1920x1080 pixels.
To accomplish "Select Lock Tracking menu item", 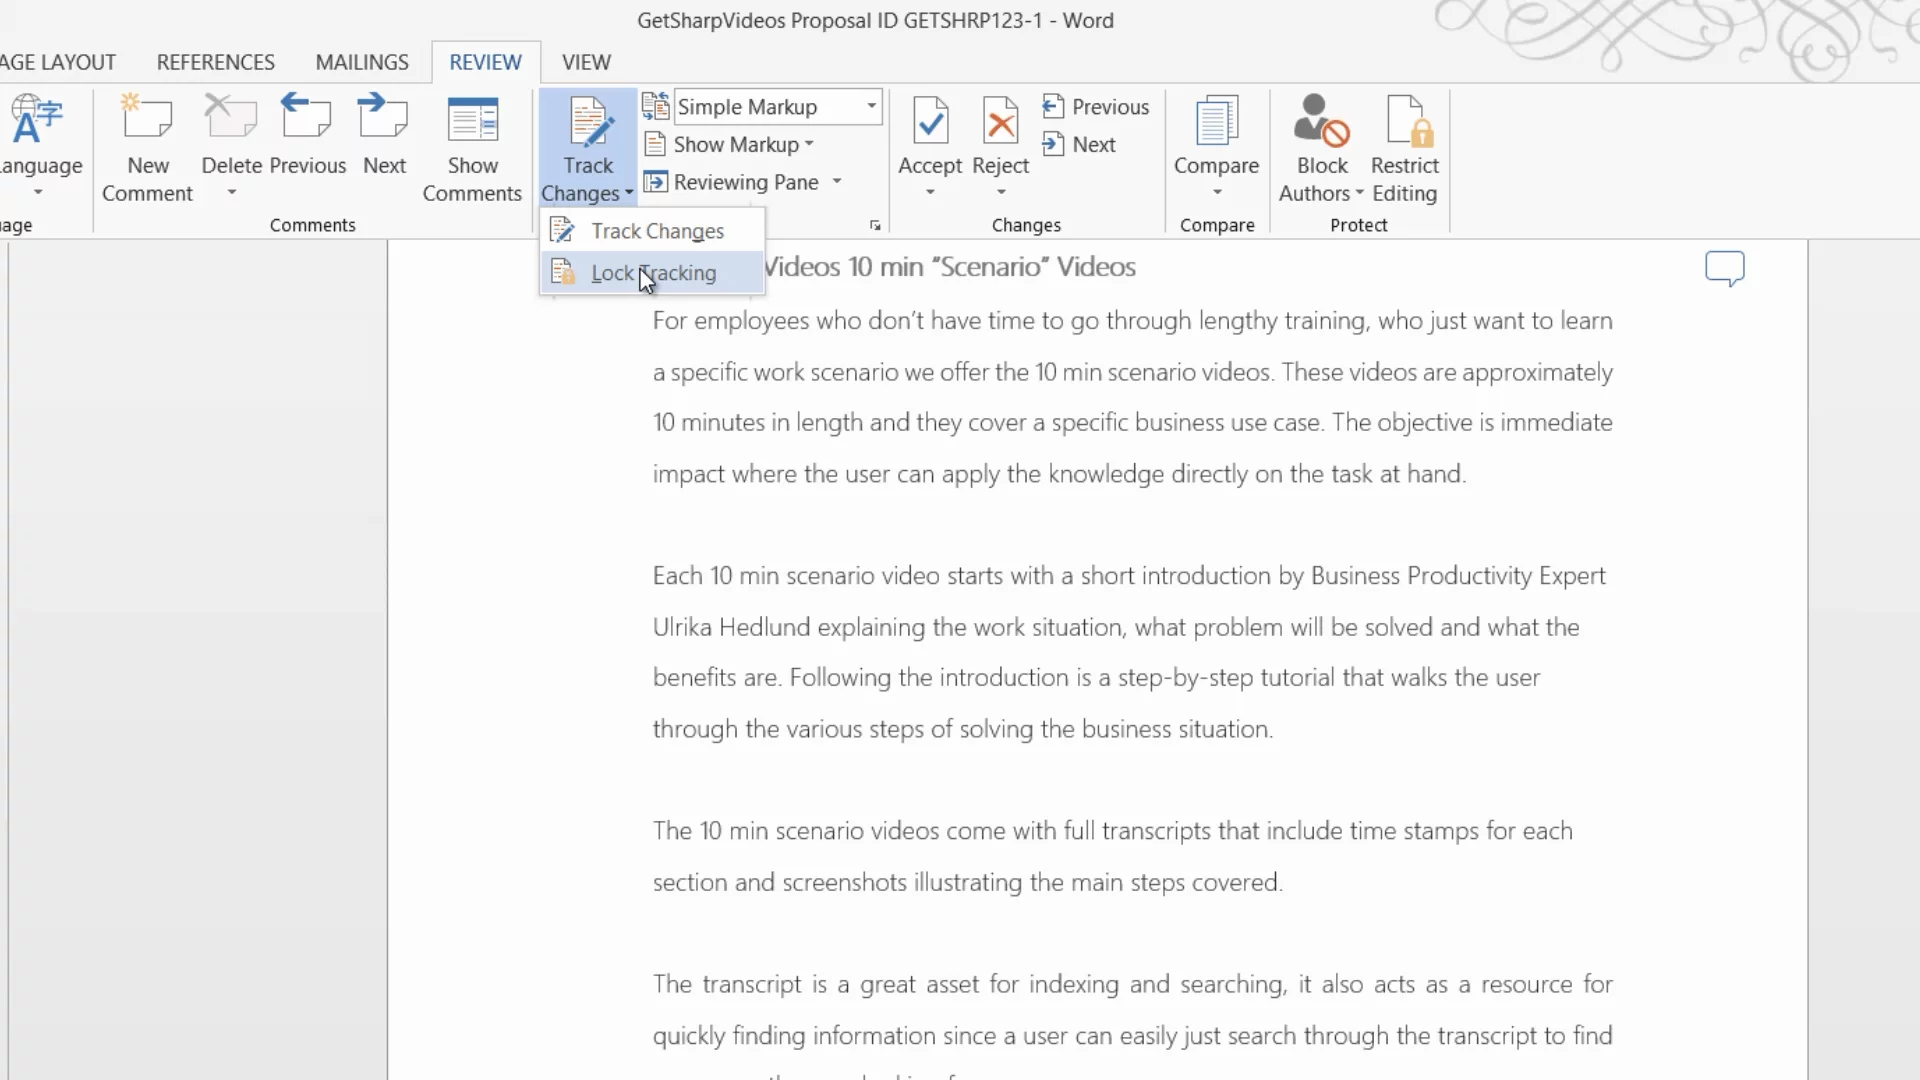I will [x=653, y=273].
